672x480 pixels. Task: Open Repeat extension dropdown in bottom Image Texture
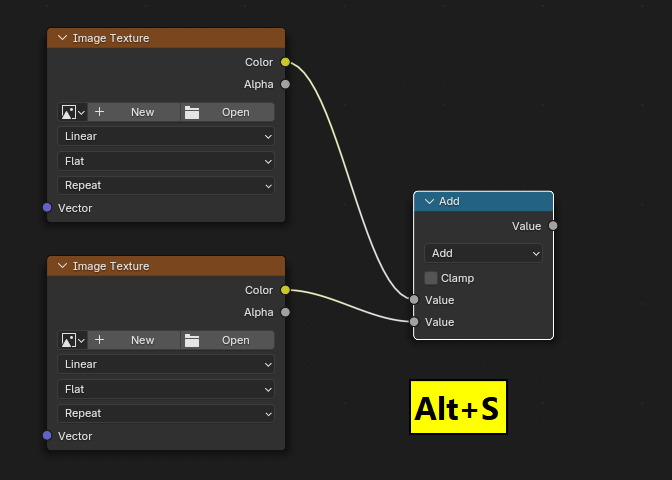click(166, 414)
